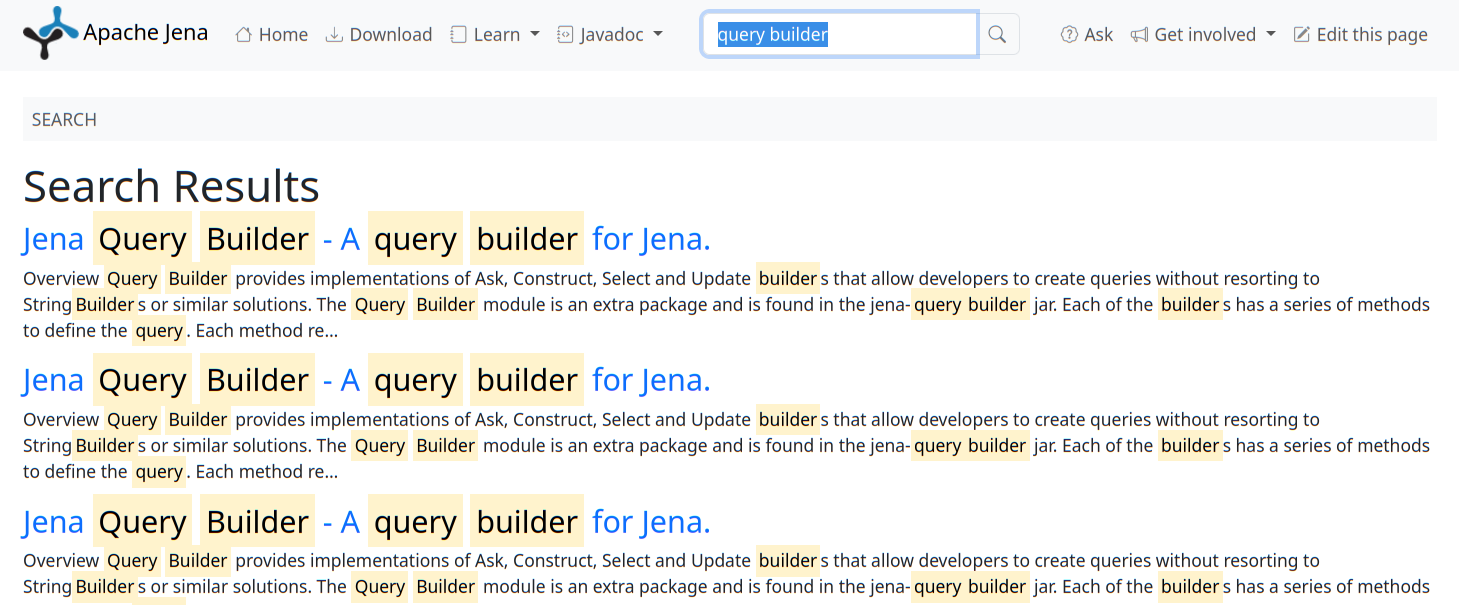Expand the Javadoc dropdown caret

tap(658, 34)
